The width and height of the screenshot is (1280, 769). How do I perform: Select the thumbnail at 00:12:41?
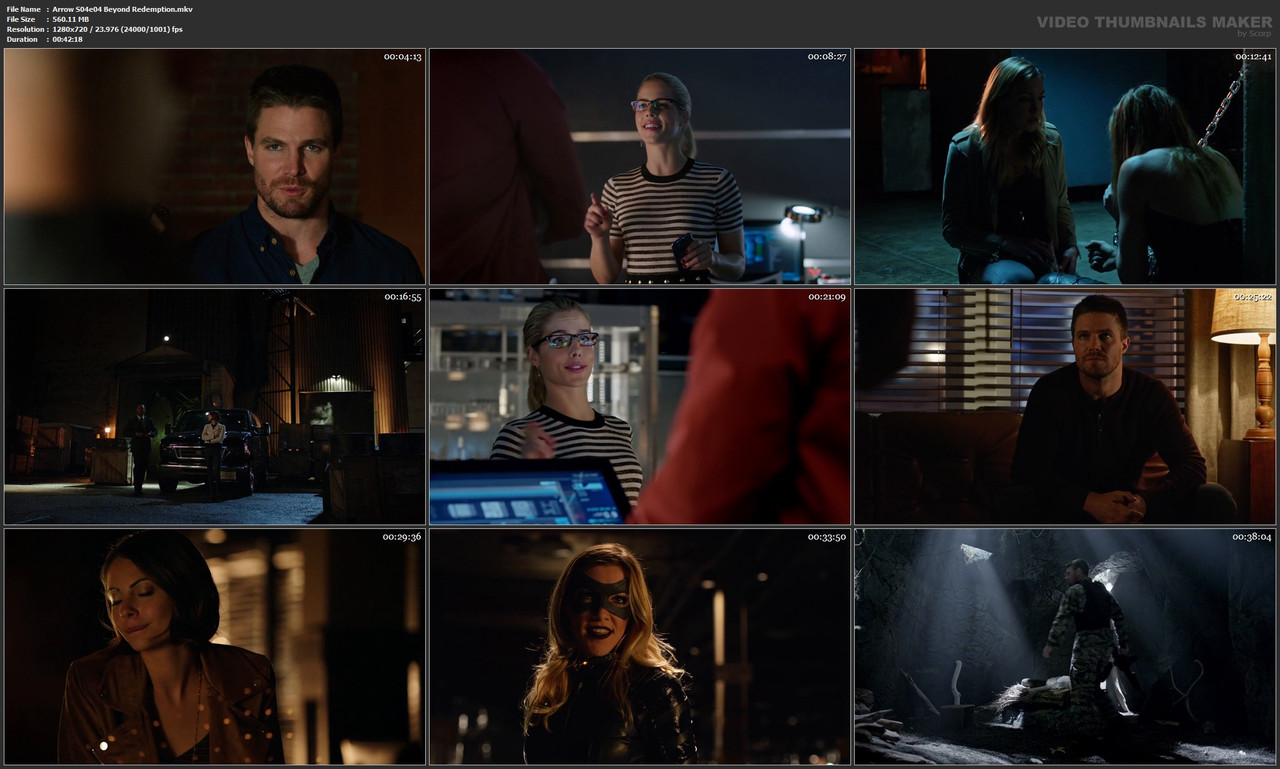coord(1065,166)
